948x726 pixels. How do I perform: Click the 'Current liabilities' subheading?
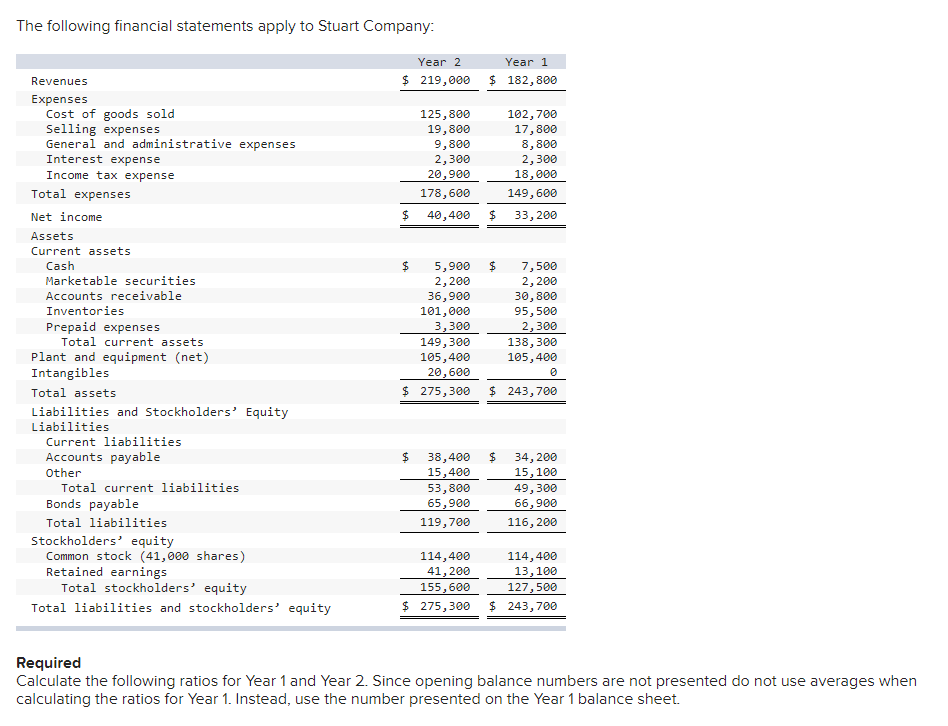(114, 442)
